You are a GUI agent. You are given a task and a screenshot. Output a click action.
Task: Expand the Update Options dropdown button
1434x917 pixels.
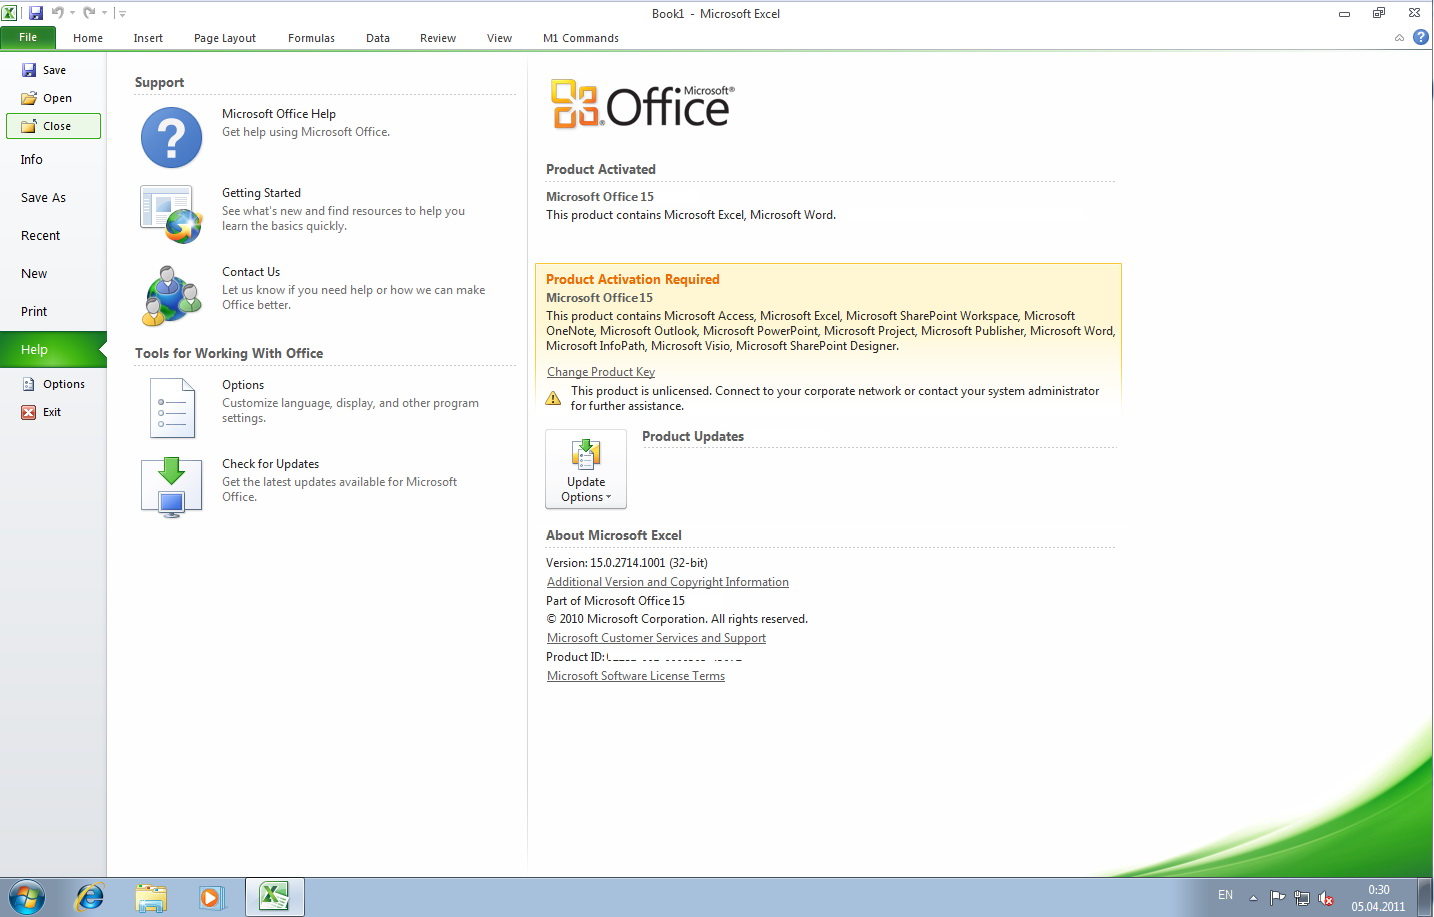click(586, 469)
